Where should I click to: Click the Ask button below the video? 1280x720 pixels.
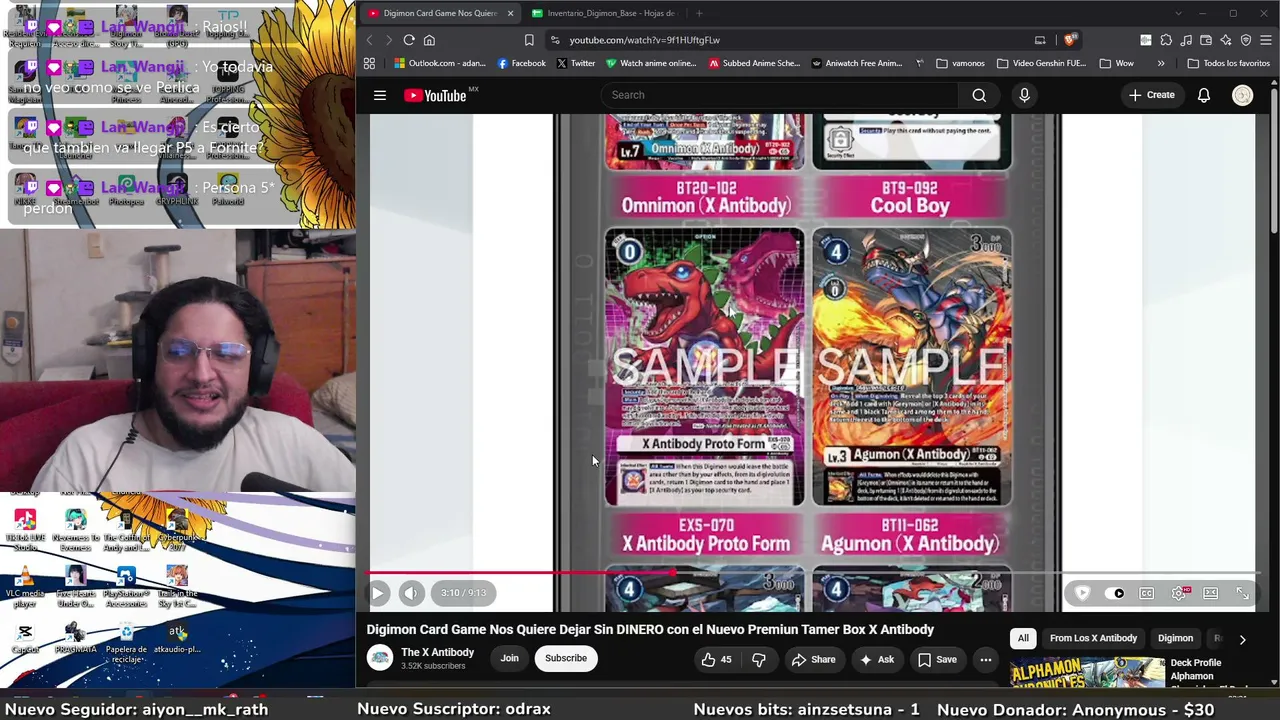(876, 659)
